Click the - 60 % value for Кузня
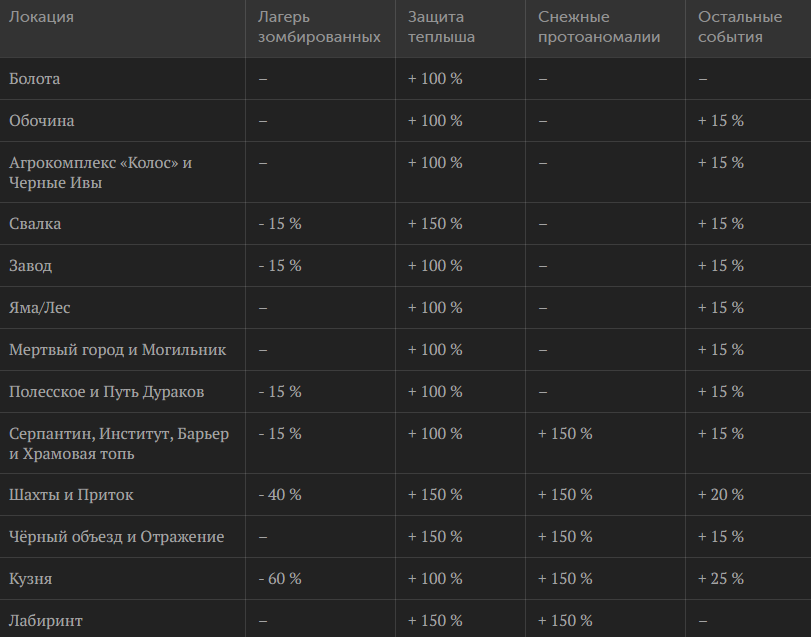Image resolution: width=811 pixels, height=637 pixels. [x=280, y=578]
